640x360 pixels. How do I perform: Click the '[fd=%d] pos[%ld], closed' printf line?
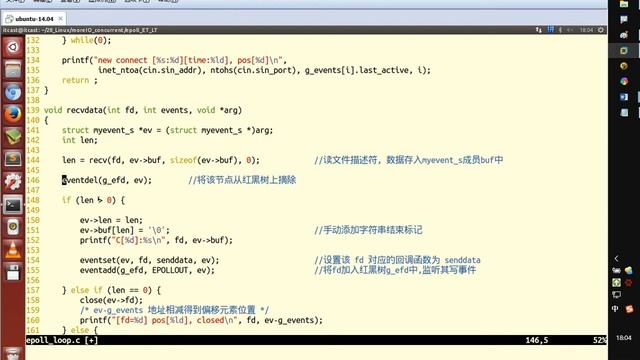201,320
